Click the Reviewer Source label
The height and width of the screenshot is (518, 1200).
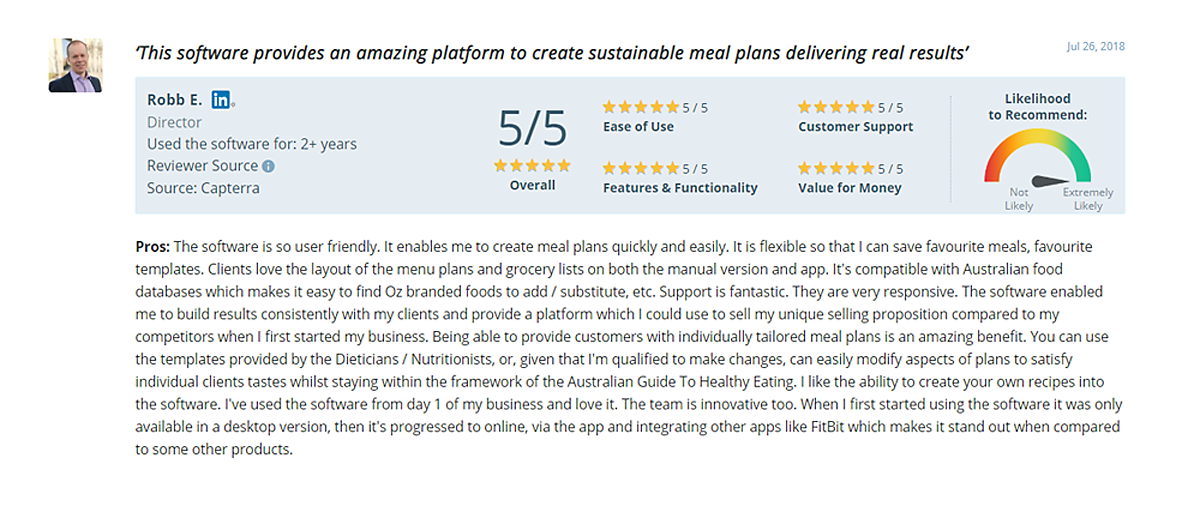coord(203,166)
